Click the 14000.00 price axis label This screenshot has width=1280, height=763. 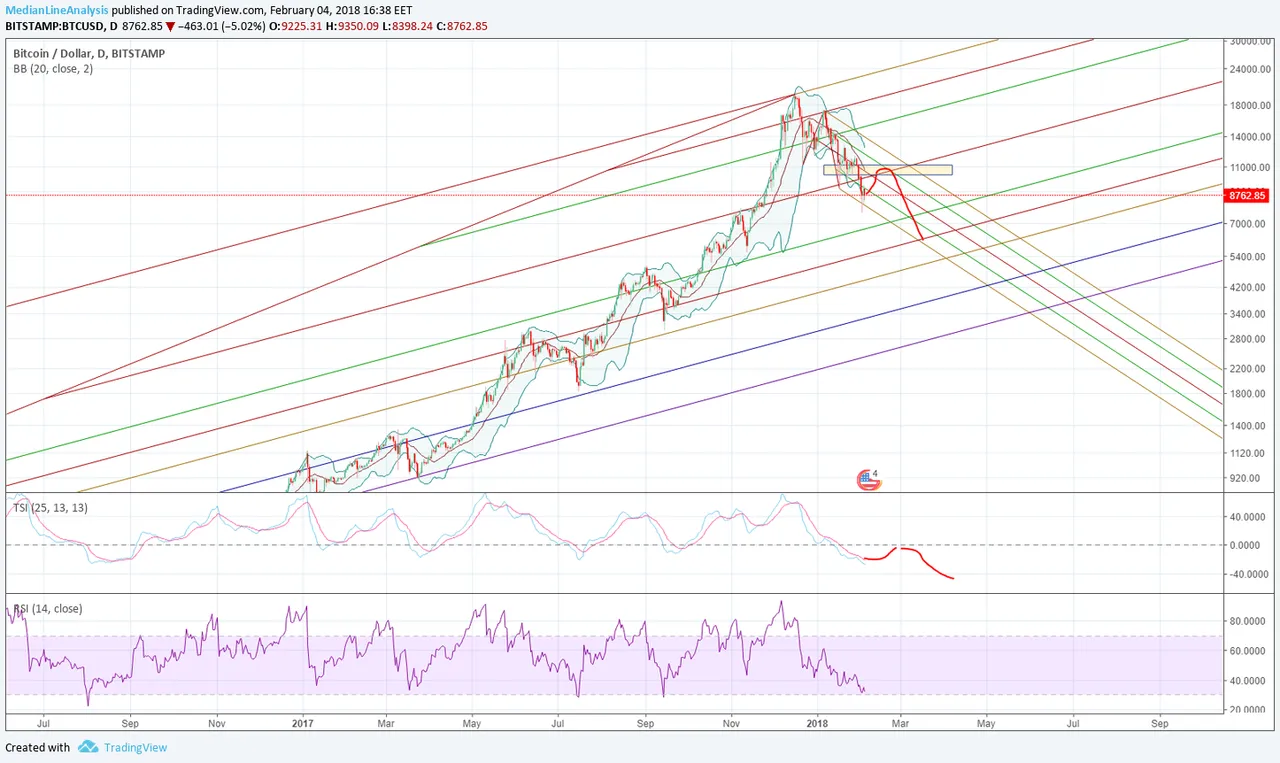pyautogui.click(x=1251, y=136)
